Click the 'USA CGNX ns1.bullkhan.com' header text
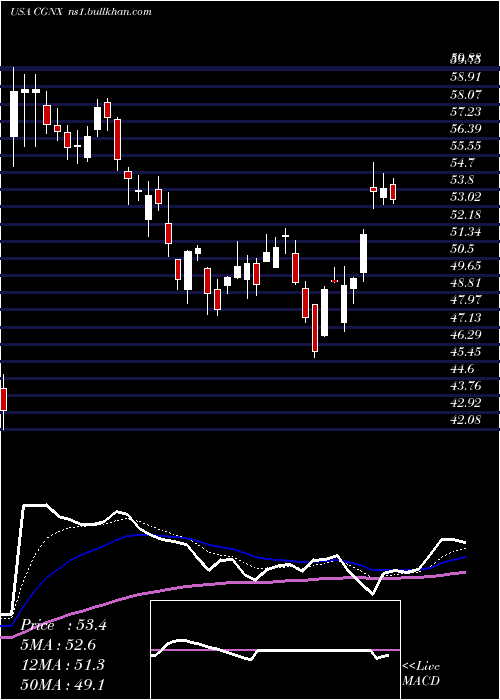This screenshot has width=500, height=700. click(x=80, y=12)
